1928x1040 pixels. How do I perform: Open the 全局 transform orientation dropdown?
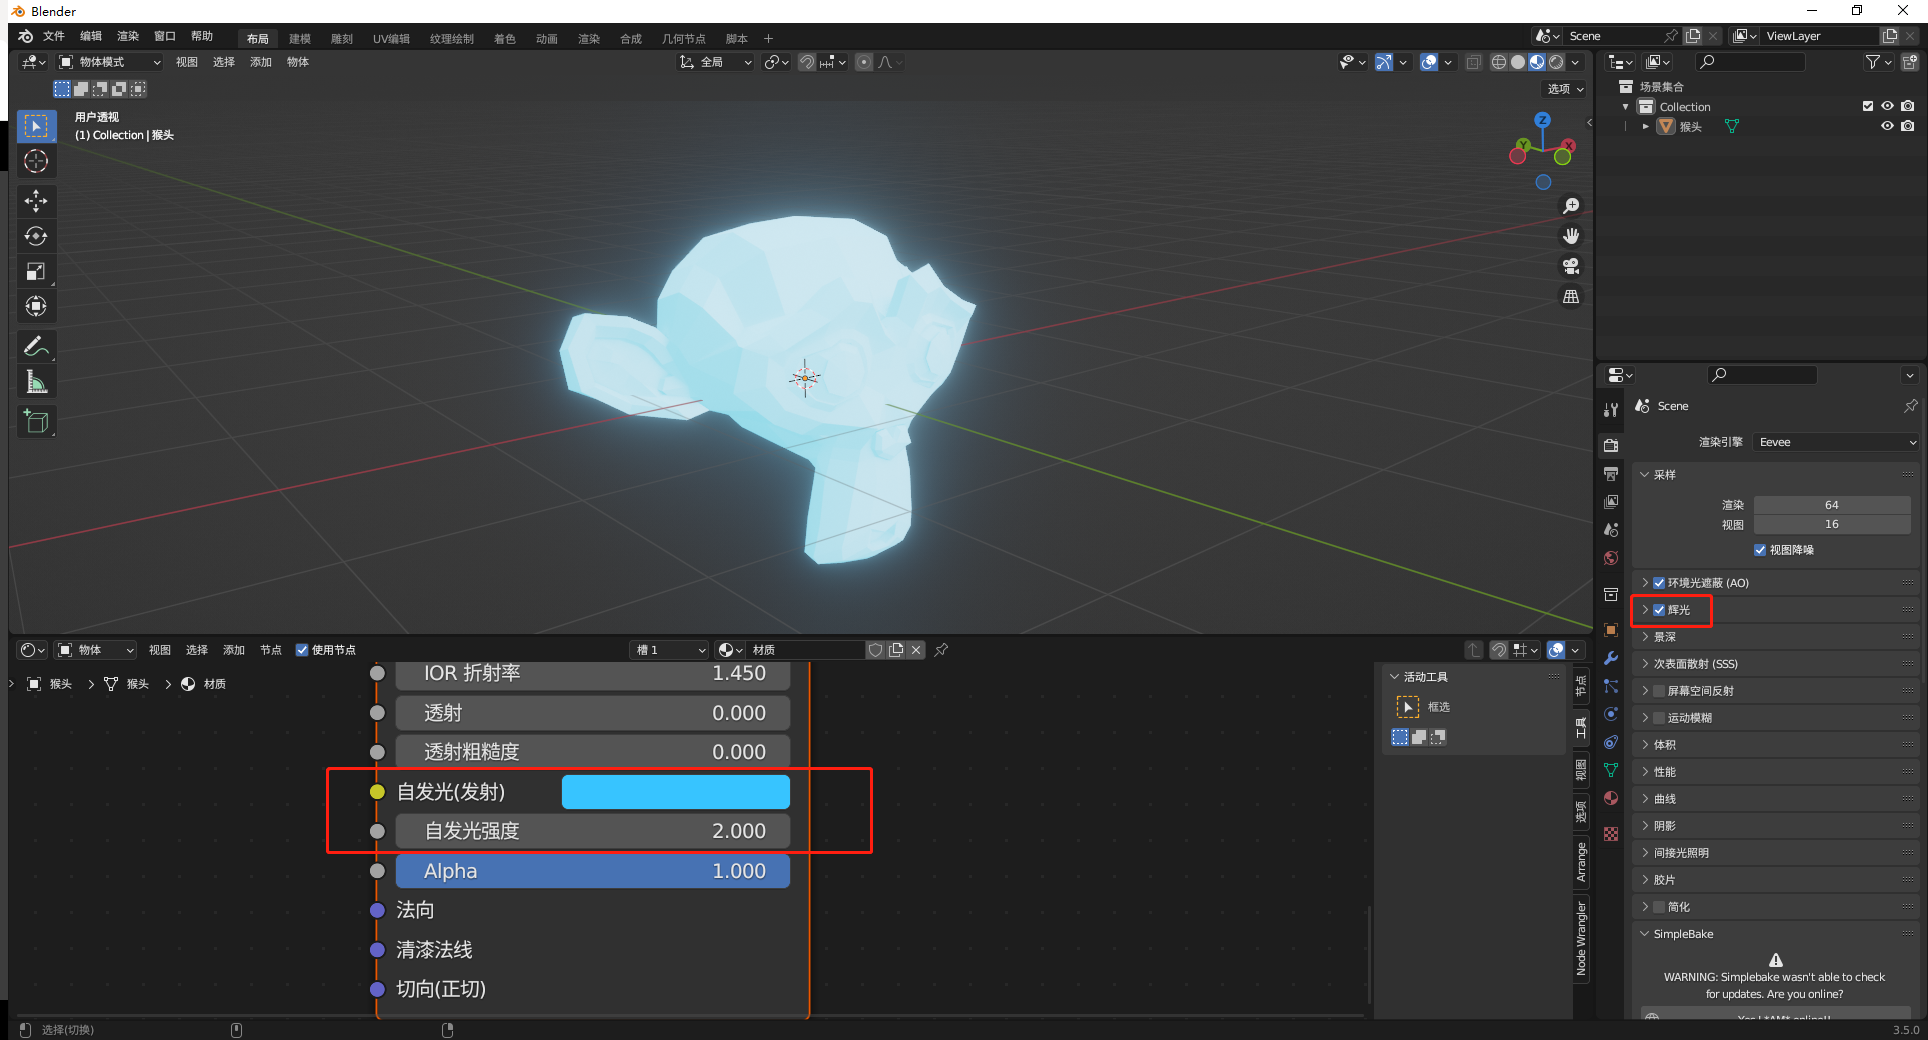click(x=715, y=62)
